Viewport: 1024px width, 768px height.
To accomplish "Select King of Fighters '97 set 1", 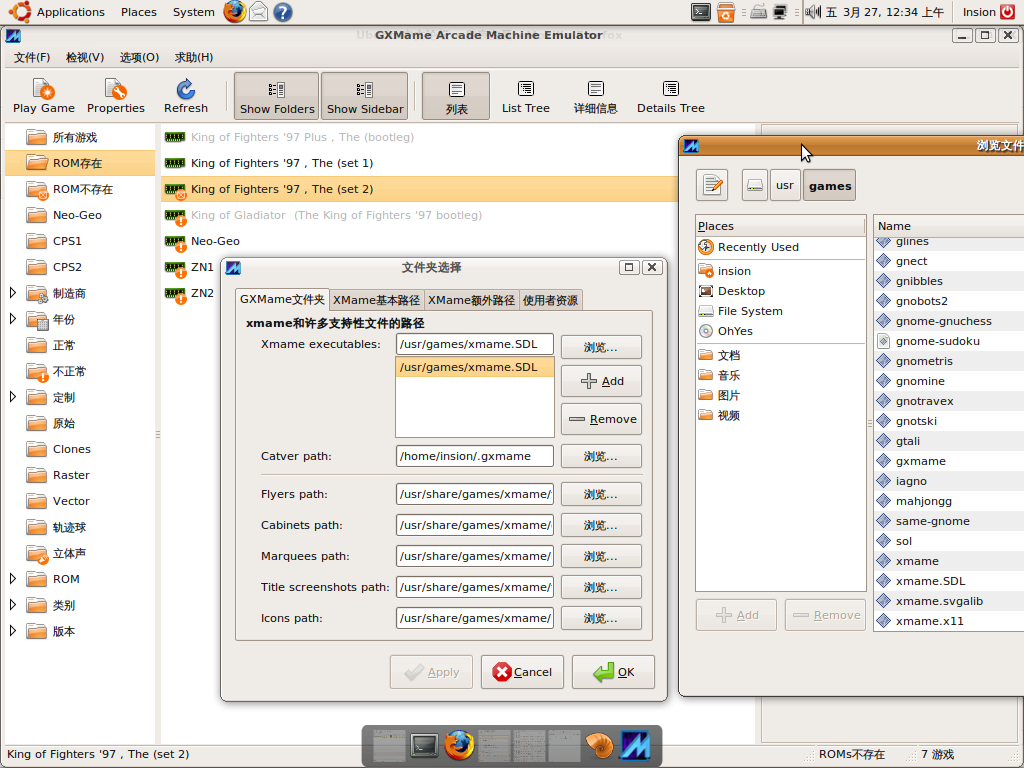I will coord(282,163).
